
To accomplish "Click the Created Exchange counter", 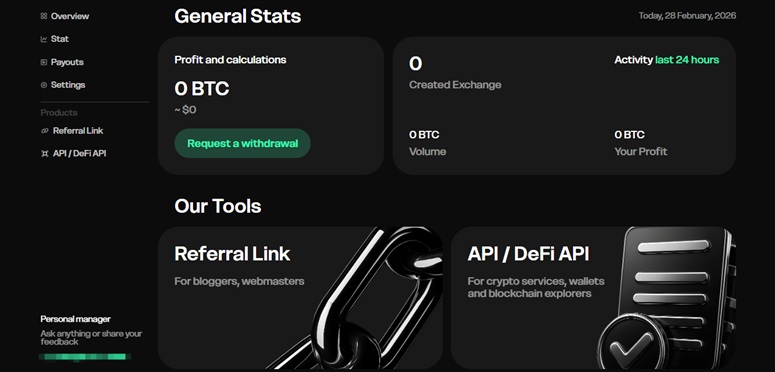I will [x=455, y=72].
